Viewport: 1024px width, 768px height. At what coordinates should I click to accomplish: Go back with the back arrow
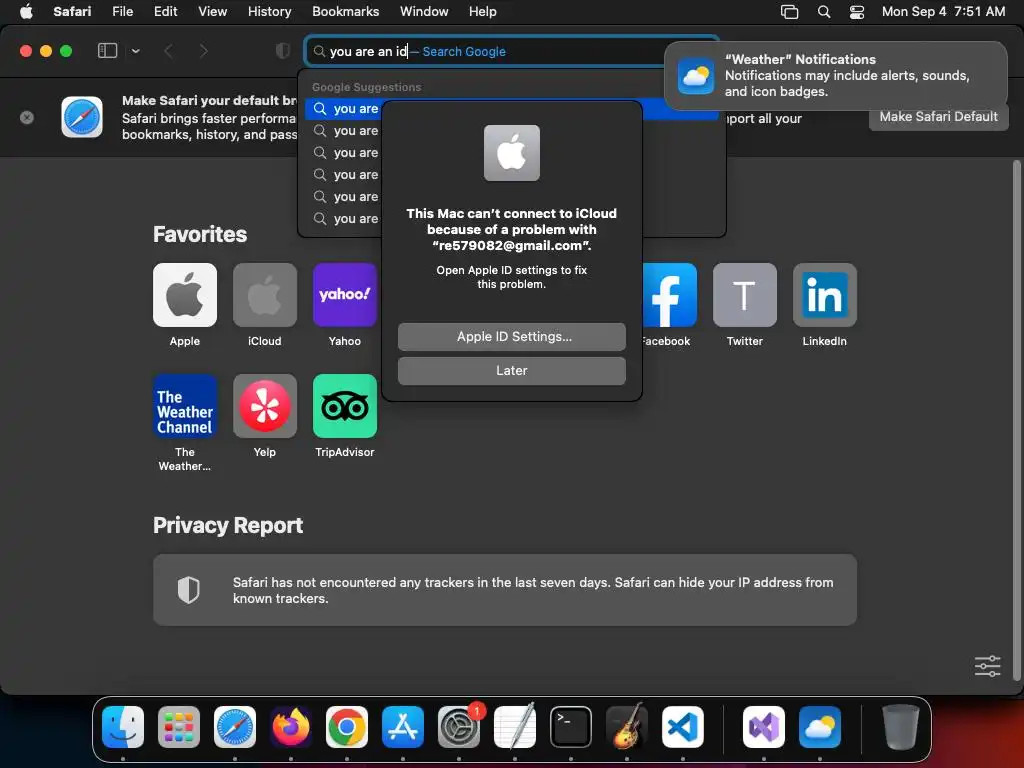tap(168, 51)
